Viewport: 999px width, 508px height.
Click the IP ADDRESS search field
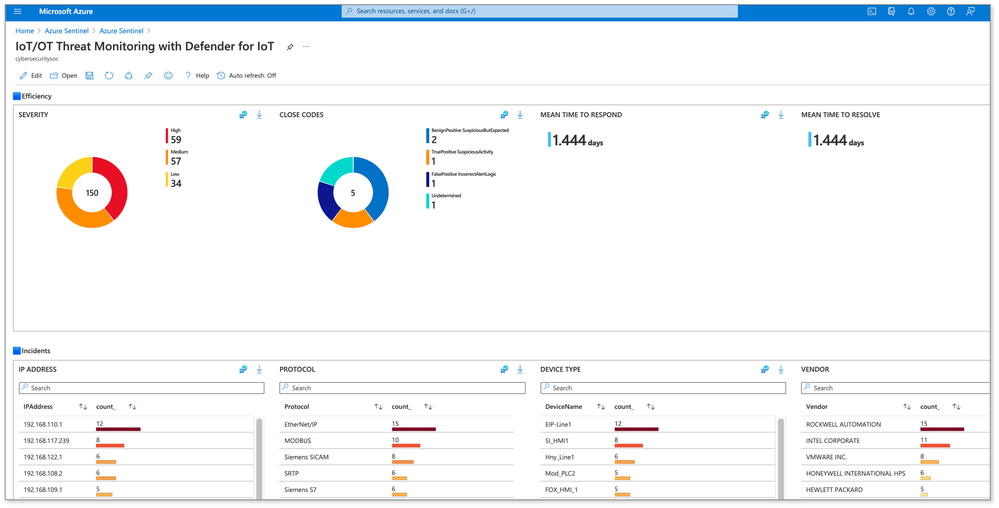141,388
